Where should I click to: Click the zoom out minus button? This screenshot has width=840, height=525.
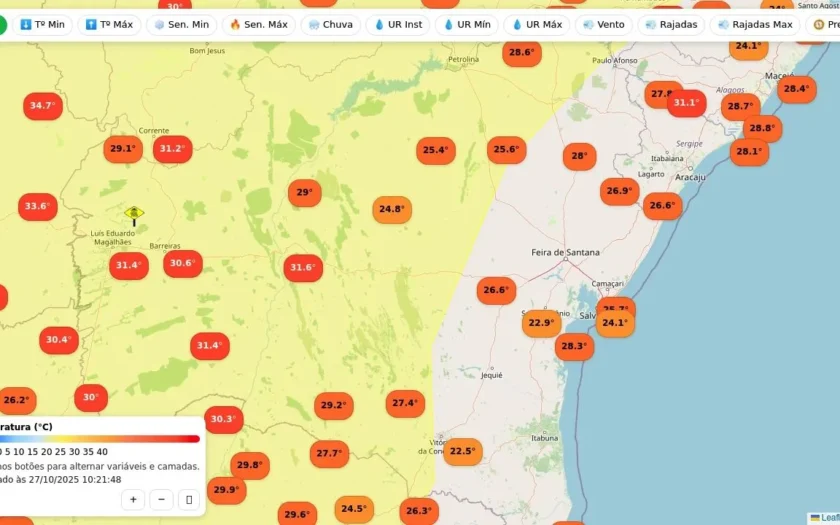(x=161, y=500)
